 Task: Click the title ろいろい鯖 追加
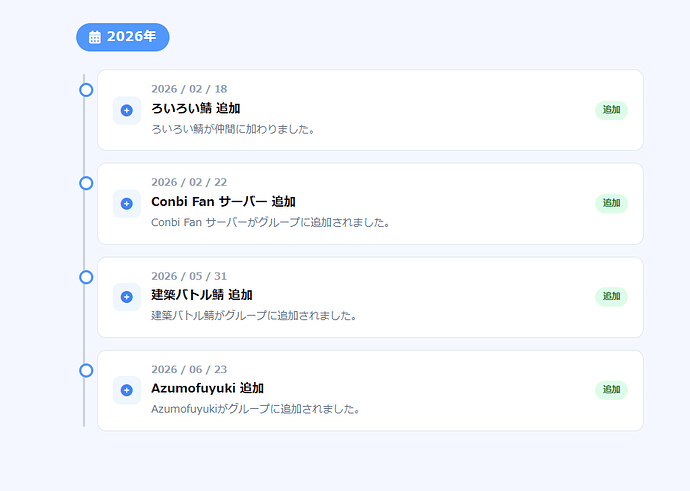pyautogui.click(x=196, y=108)
